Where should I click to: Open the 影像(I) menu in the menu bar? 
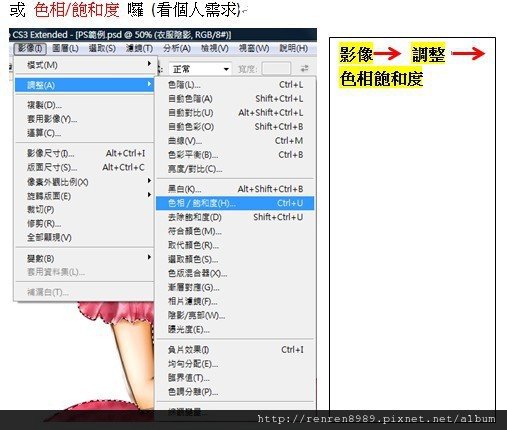click(30, 49)
